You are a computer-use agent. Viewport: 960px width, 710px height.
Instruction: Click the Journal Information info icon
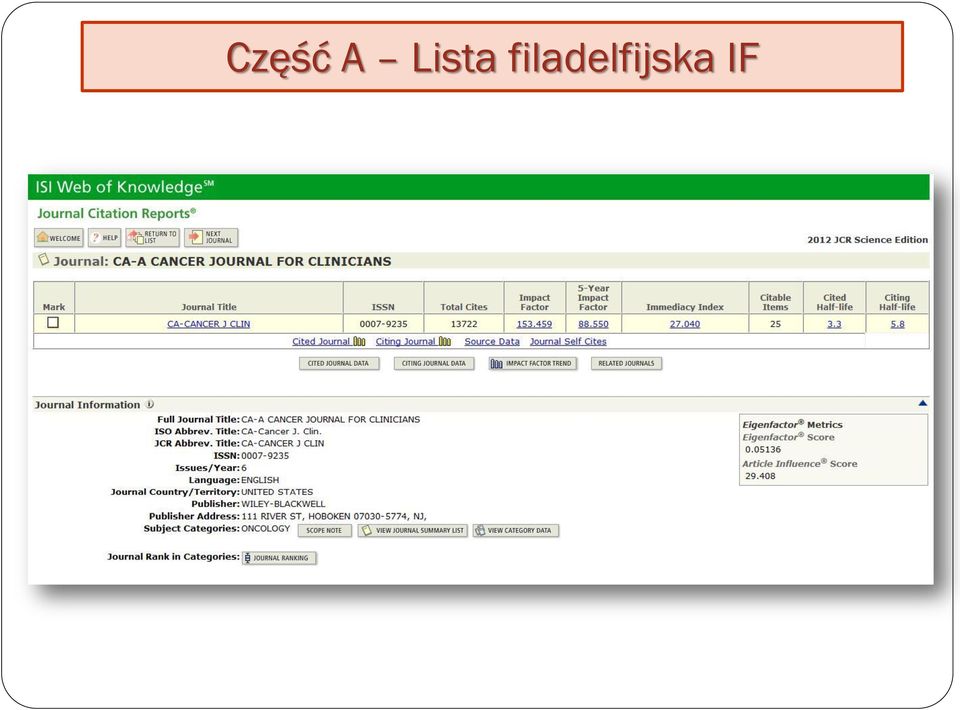click(x=150, y=405)
